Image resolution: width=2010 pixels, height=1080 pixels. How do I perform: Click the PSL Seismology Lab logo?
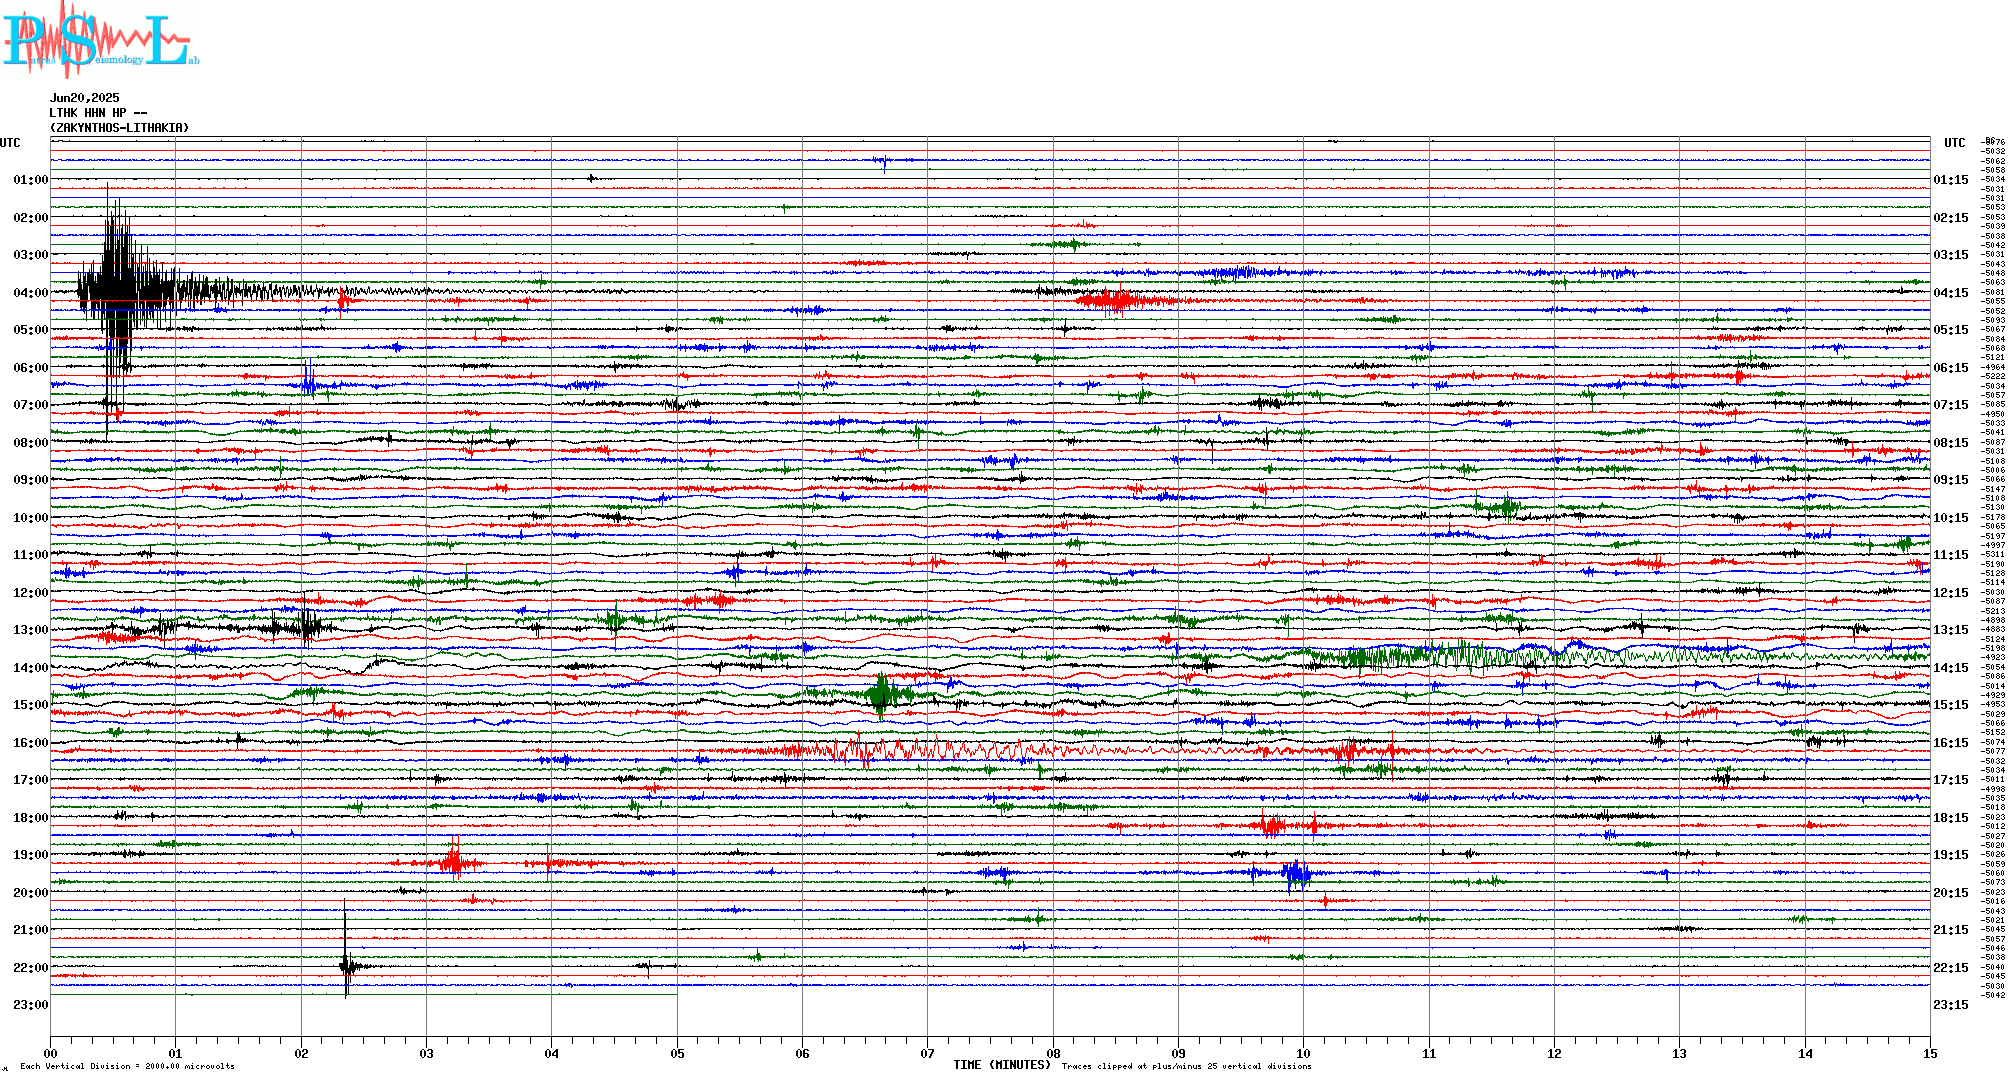[x=100, y=38]
